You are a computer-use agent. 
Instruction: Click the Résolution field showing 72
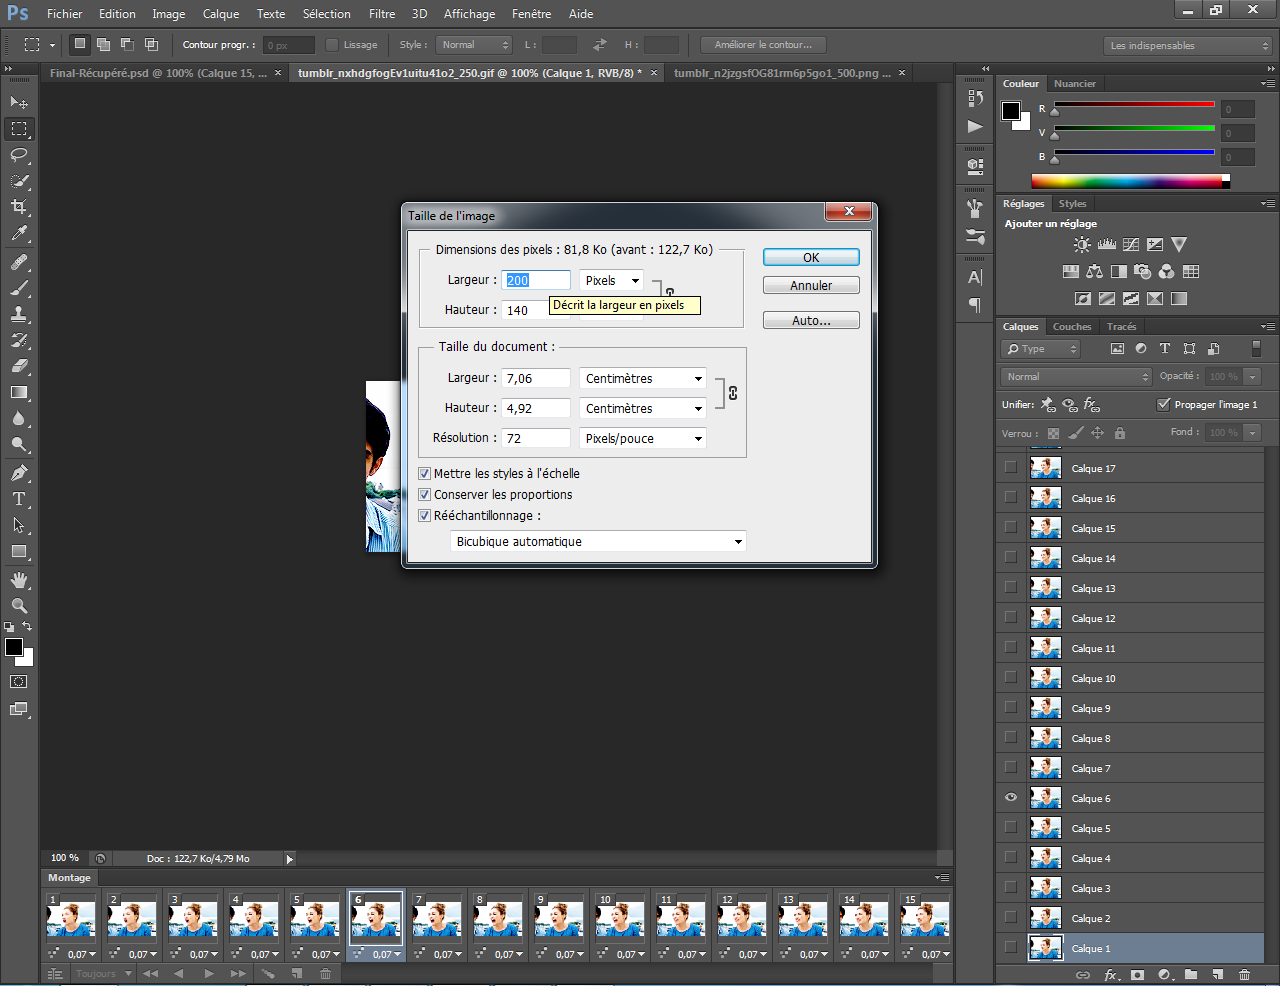pos(536,439)
